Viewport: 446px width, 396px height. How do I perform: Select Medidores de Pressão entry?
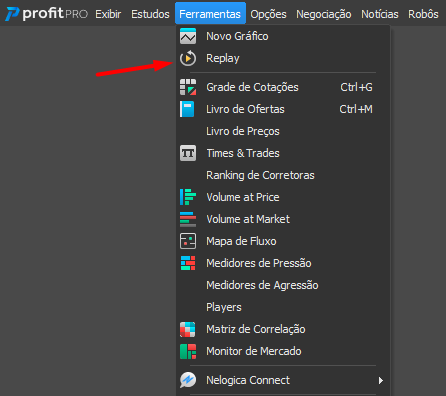(283, 263)
